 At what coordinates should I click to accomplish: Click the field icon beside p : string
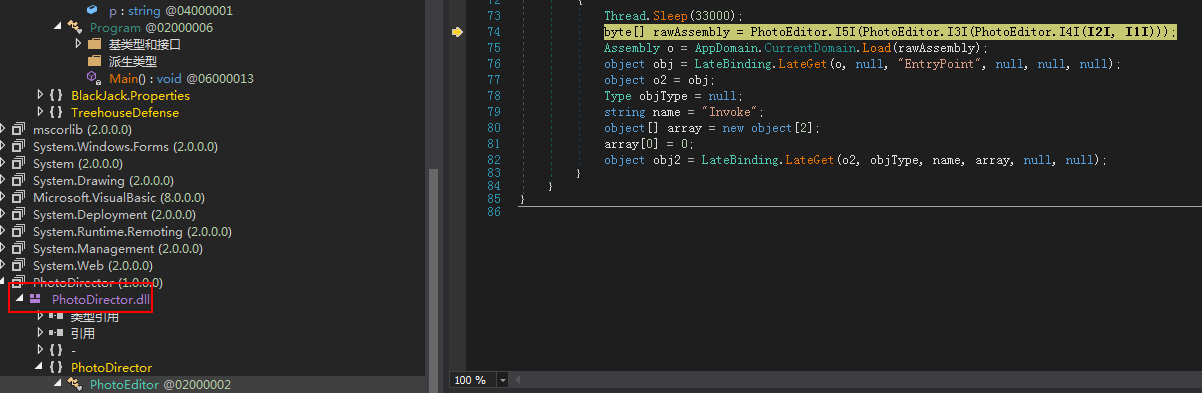pos(93,10)
